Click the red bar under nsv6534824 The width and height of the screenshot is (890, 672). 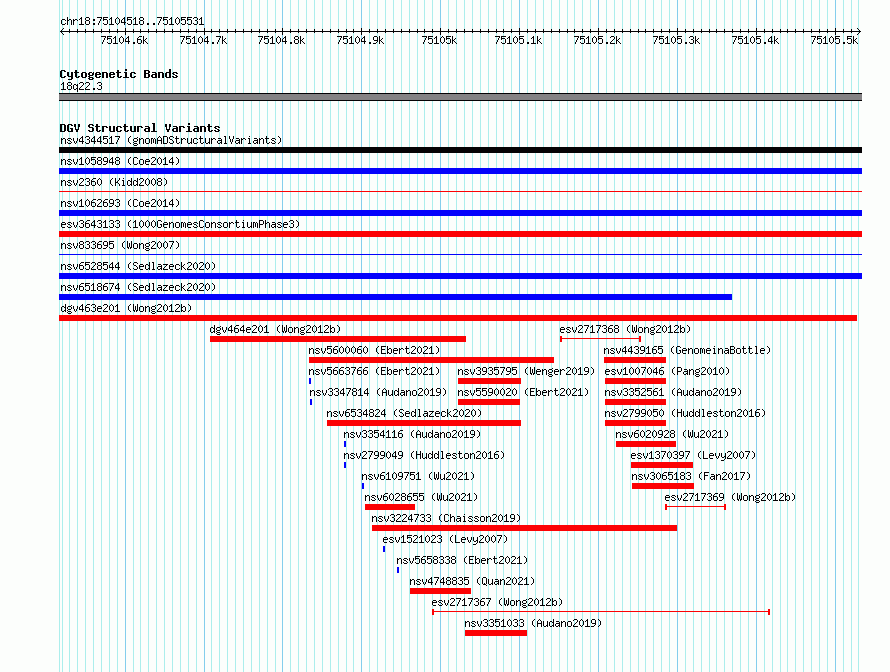[424, 423]
